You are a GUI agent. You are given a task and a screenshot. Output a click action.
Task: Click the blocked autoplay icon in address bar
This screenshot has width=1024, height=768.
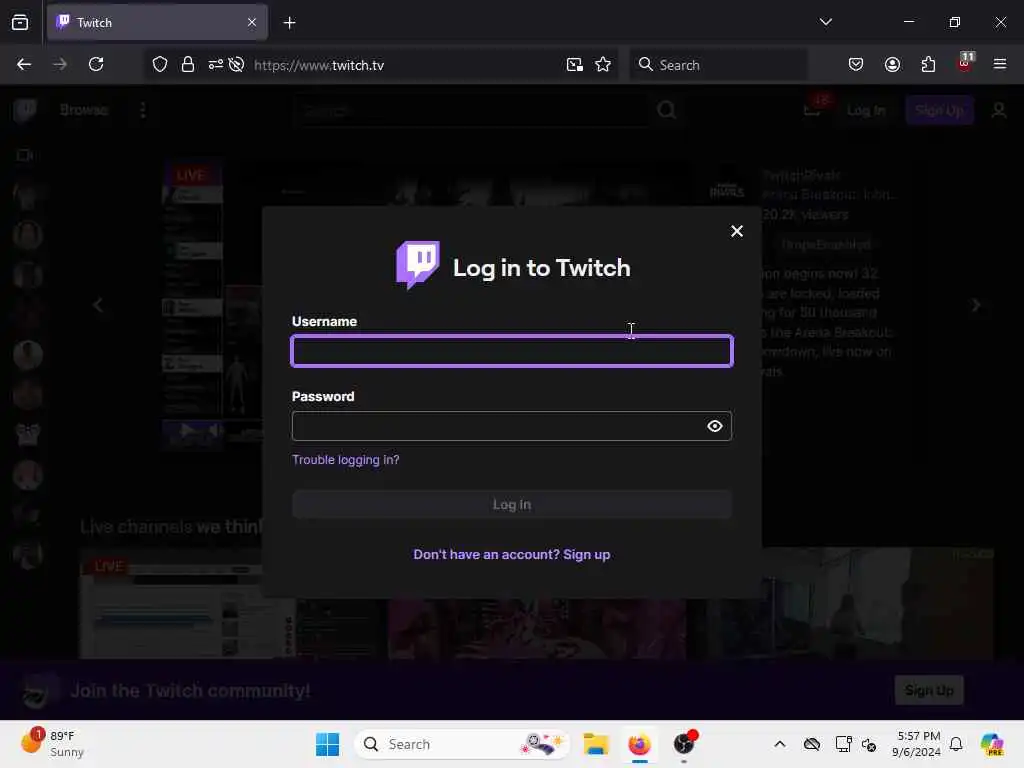click(x=236, y=65)
